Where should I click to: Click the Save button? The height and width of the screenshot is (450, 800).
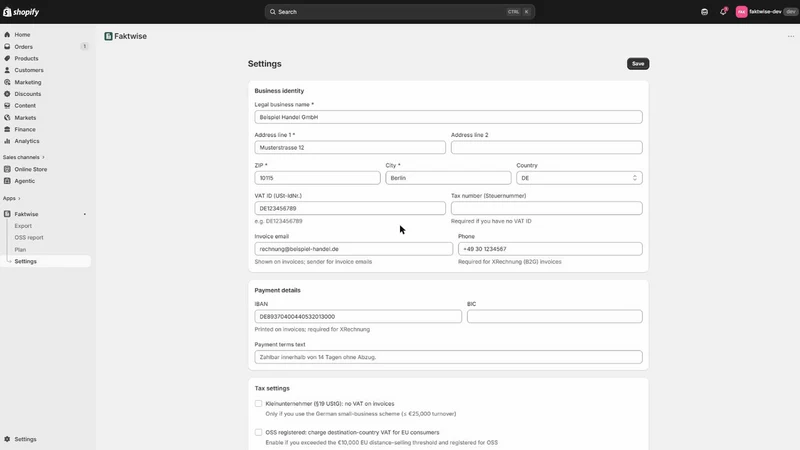point(638,64)
